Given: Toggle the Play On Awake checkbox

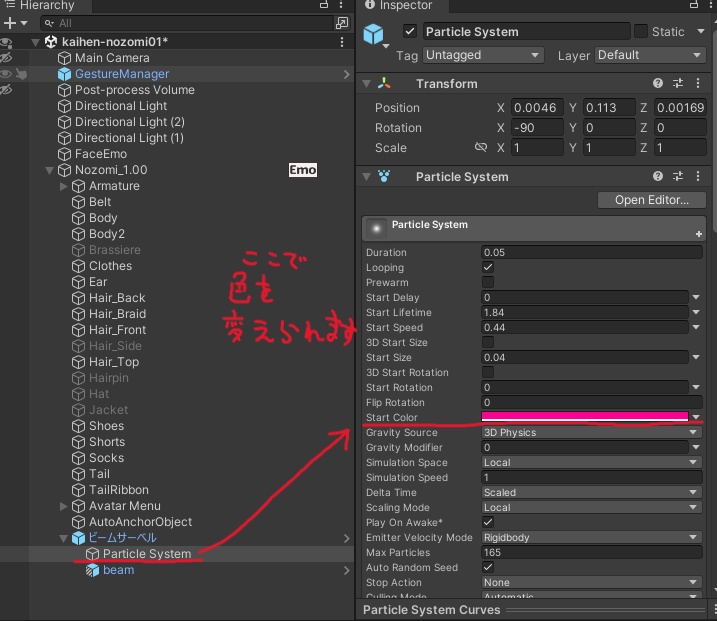Looking at the screenshot, I should [488, 522].
